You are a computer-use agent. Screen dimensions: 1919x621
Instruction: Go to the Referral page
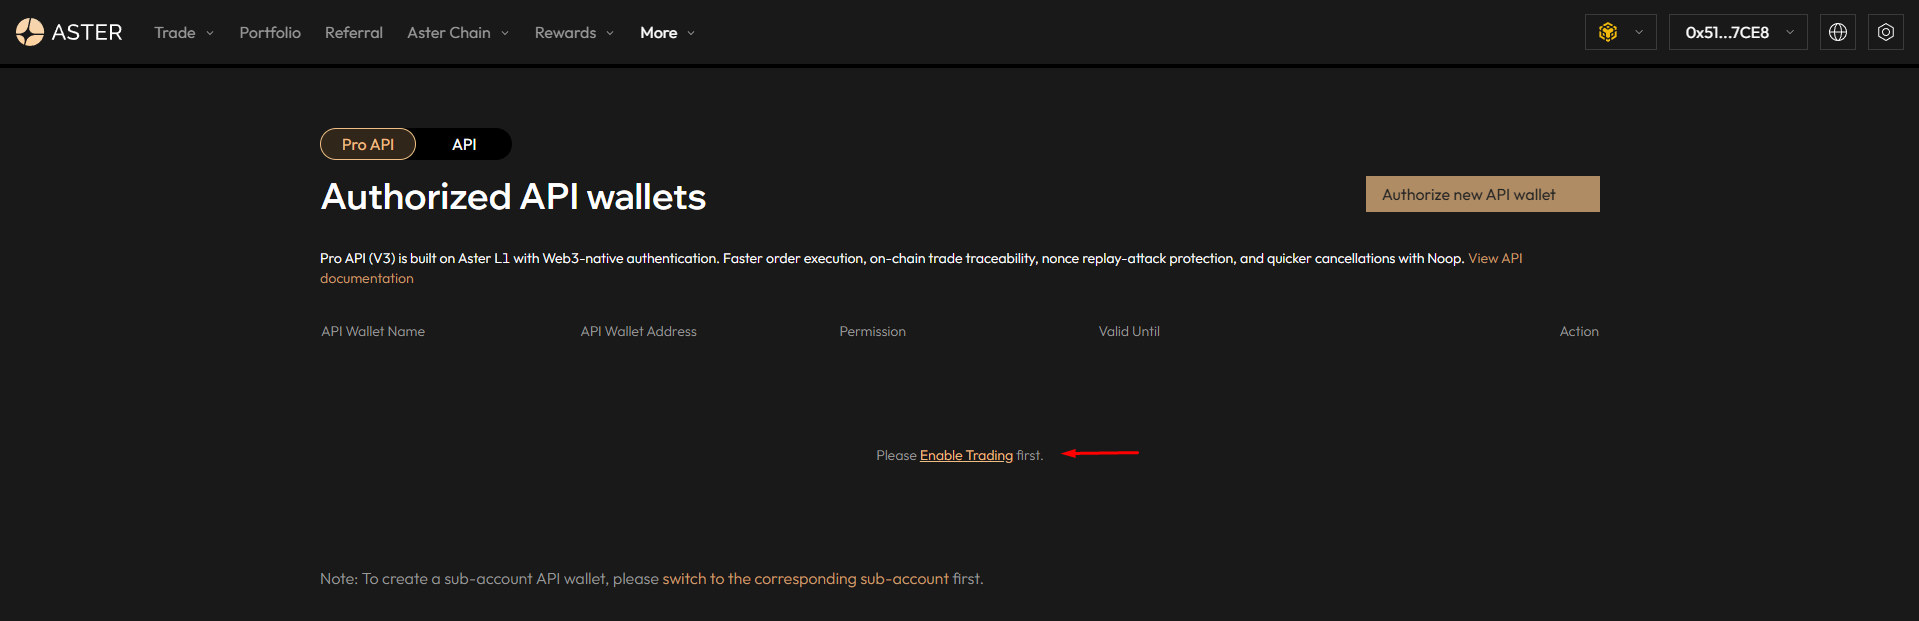(x=354, y=33)
